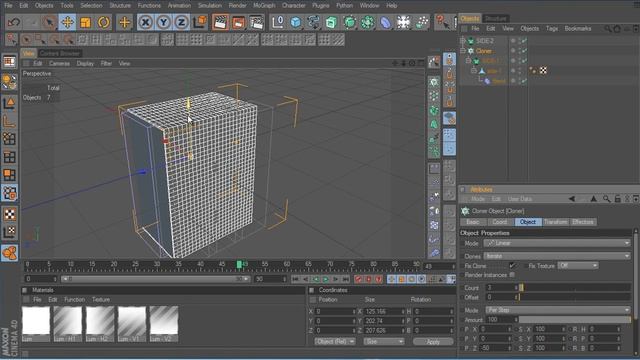Adjust the Amount slider
The height and width of the screenshot is (360, 640).
pyautogui.click(x=575, y=320)
